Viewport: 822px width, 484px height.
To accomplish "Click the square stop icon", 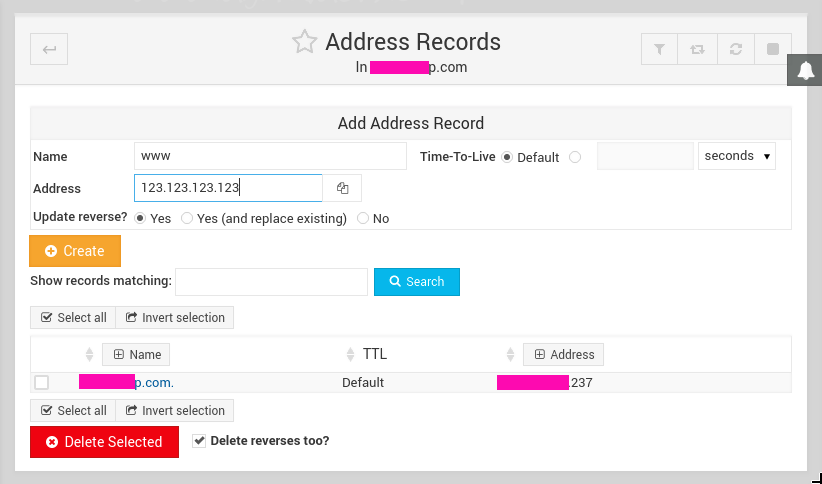I will coord(772,48).
